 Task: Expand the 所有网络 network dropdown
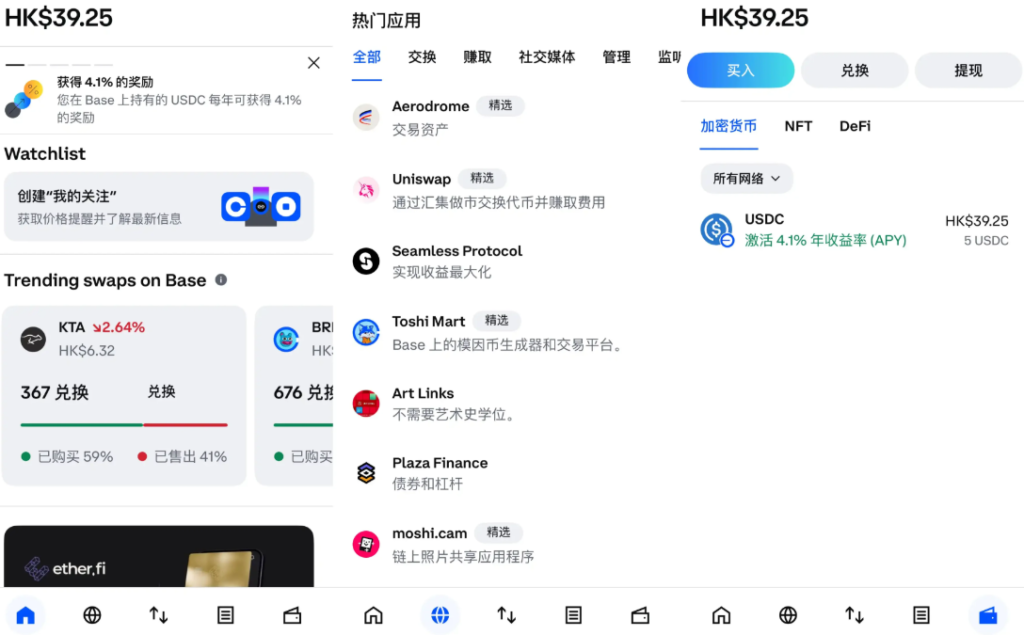coord(746,178)
